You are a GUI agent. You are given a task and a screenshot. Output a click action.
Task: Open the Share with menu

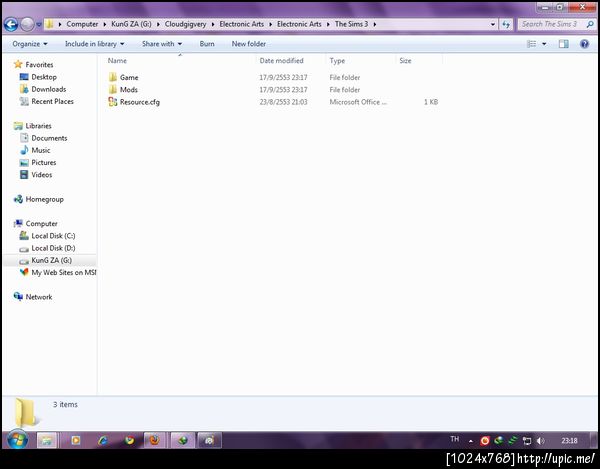coord(162,44)
